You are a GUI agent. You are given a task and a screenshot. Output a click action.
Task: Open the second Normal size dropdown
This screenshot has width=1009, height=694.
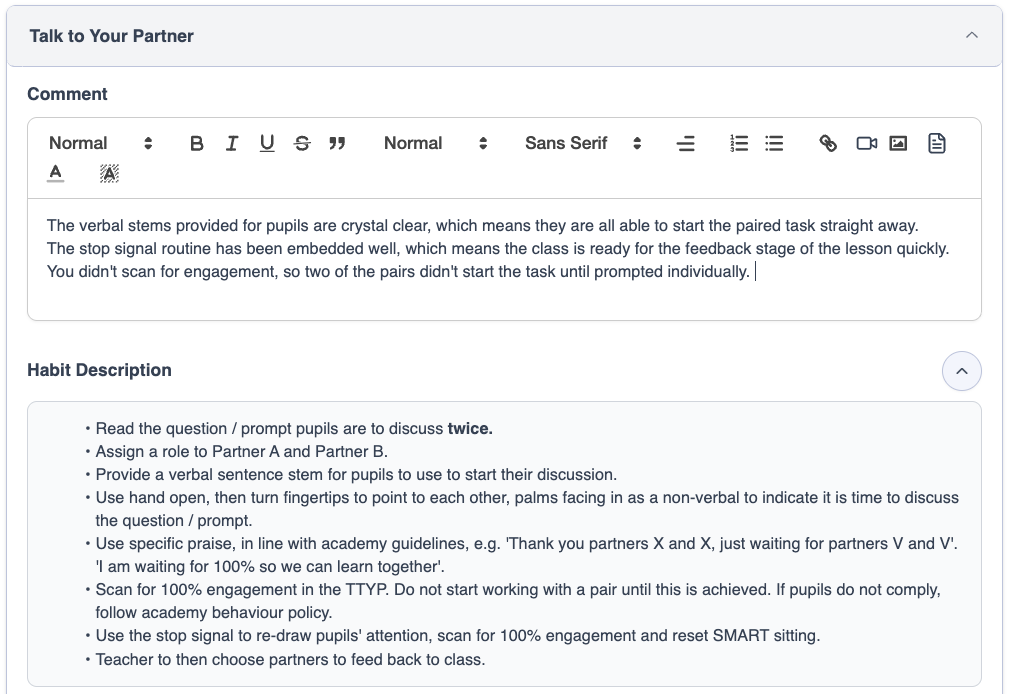pos(435,143)
